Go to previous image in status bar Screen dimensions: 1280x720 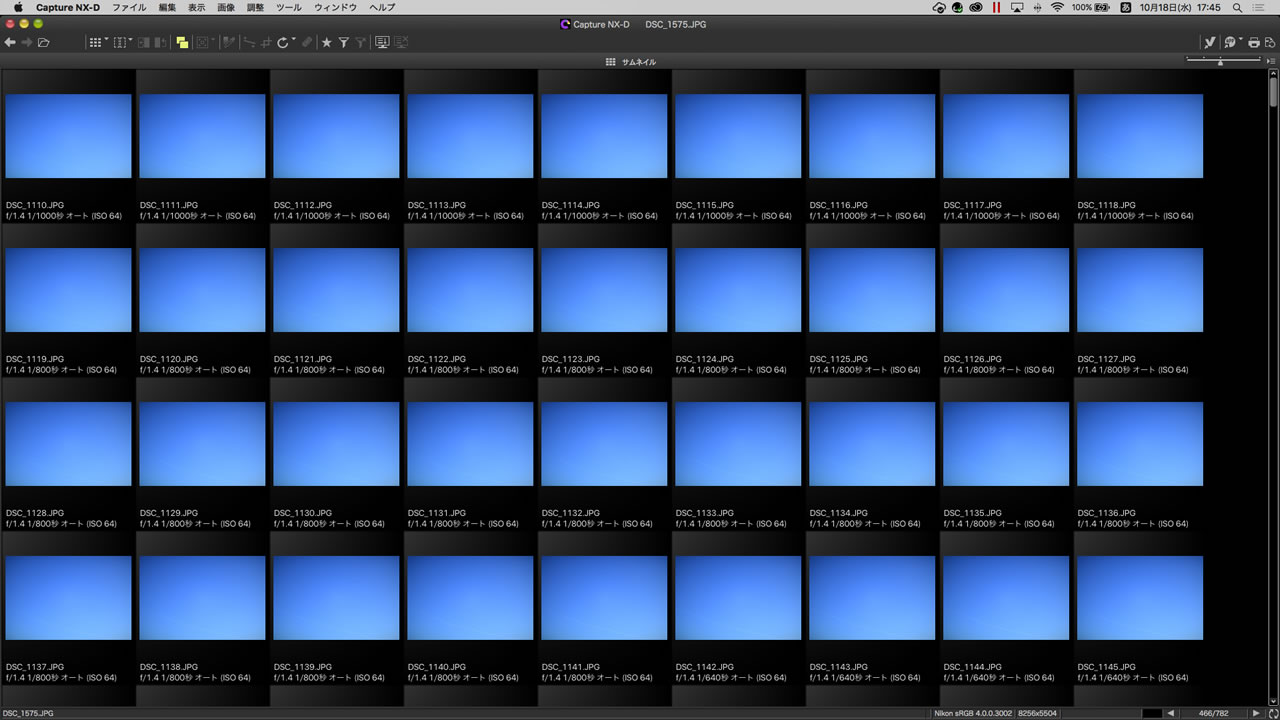tap(1170, 713)
